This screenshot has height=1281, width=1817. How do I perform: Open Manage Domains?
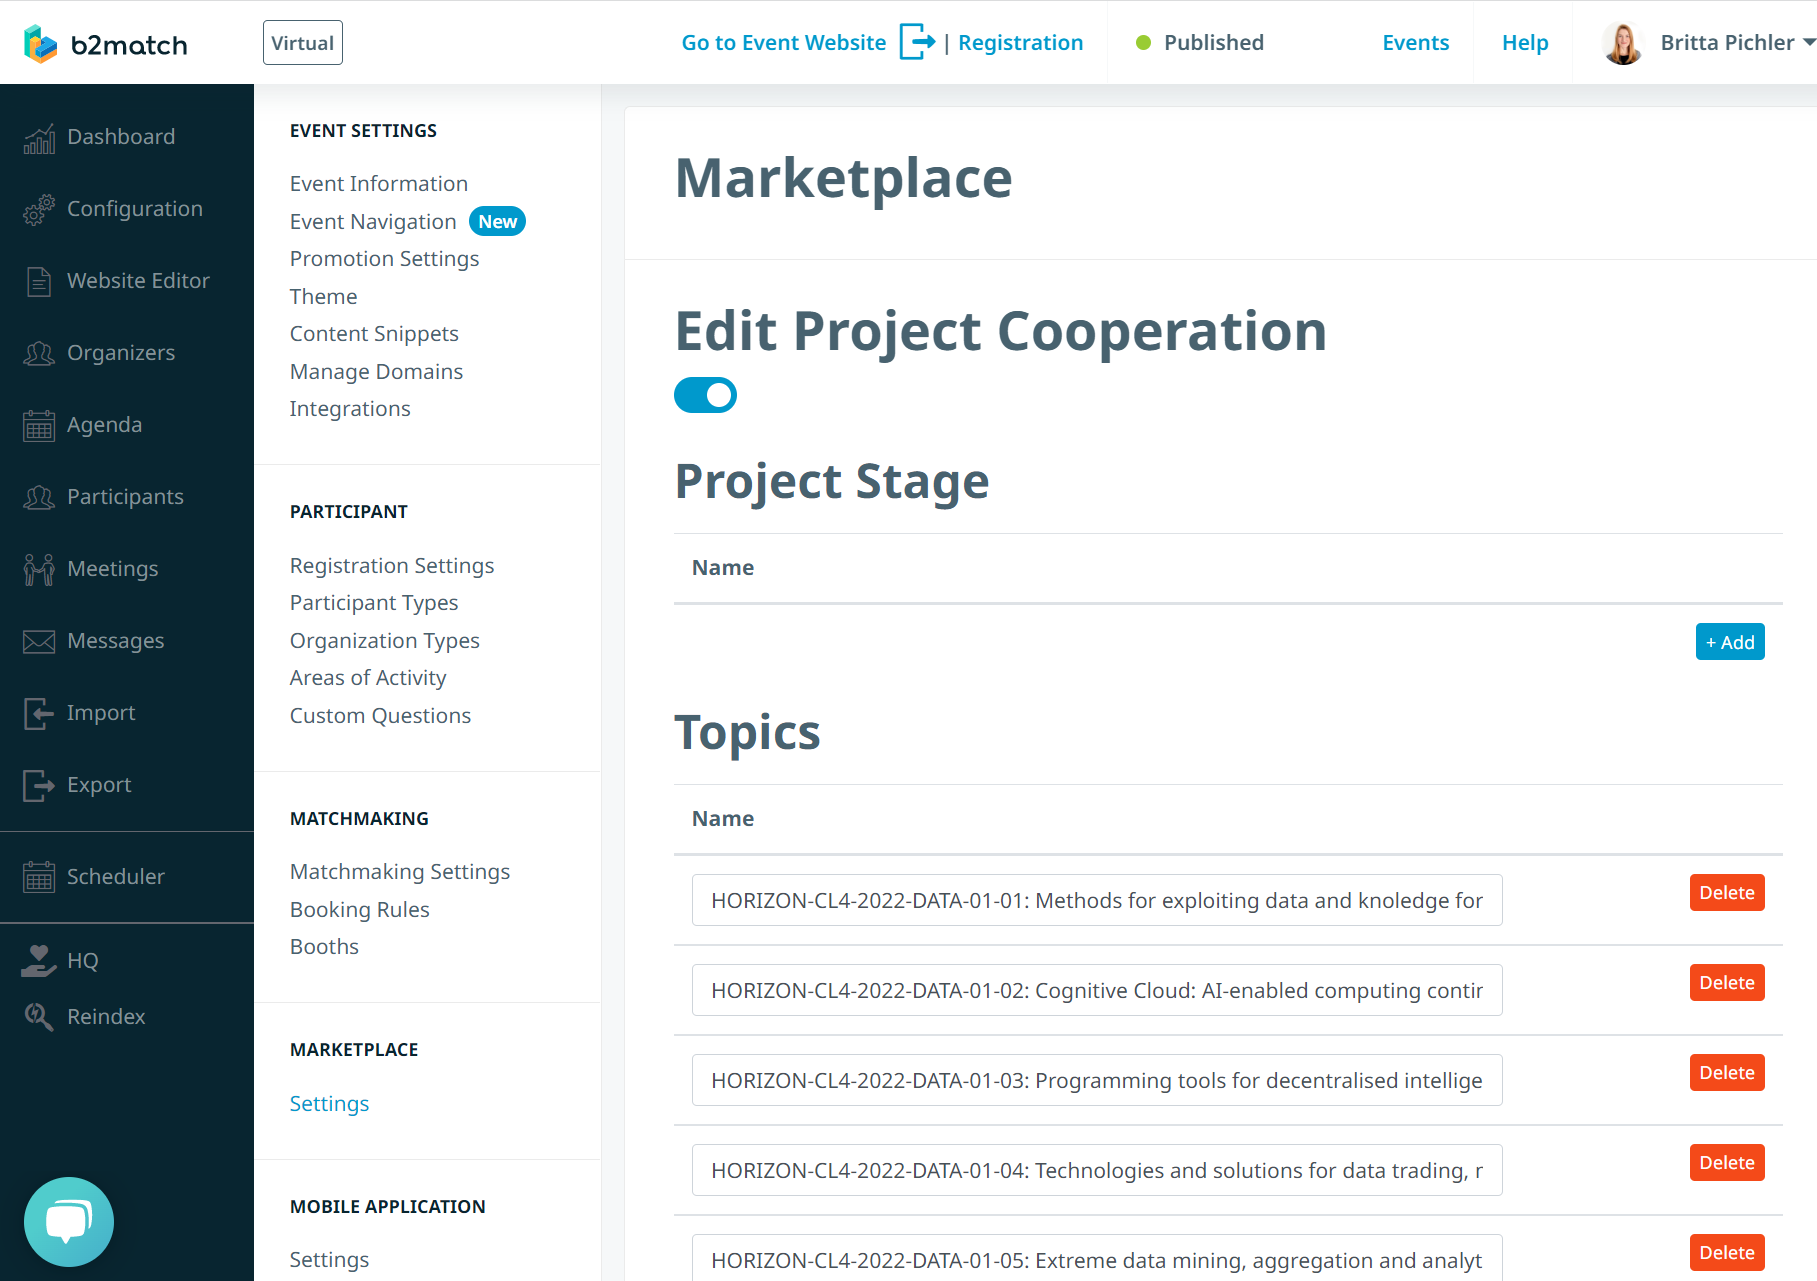[376, 372]
